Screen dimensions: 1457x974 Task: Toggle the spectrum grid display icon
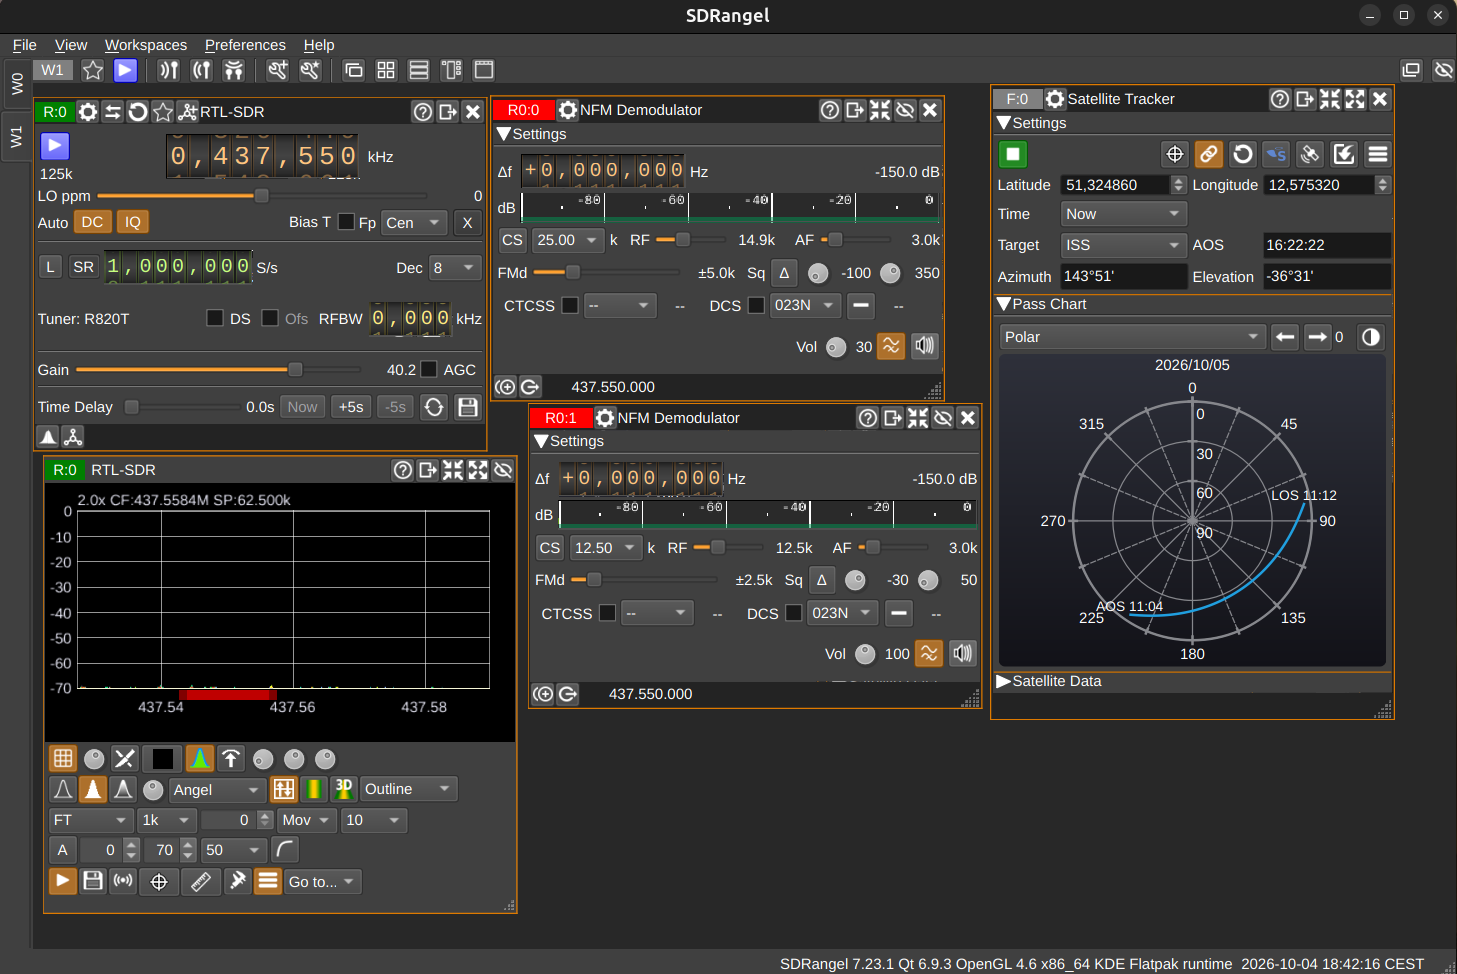pyautogui.click(x=63, y=759)
